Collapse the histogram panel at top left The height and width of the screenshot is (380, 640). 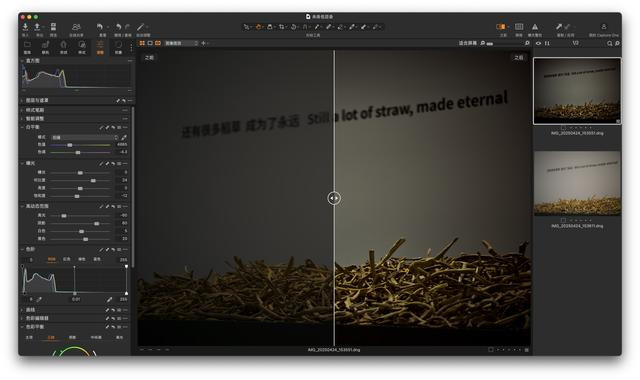22,60
